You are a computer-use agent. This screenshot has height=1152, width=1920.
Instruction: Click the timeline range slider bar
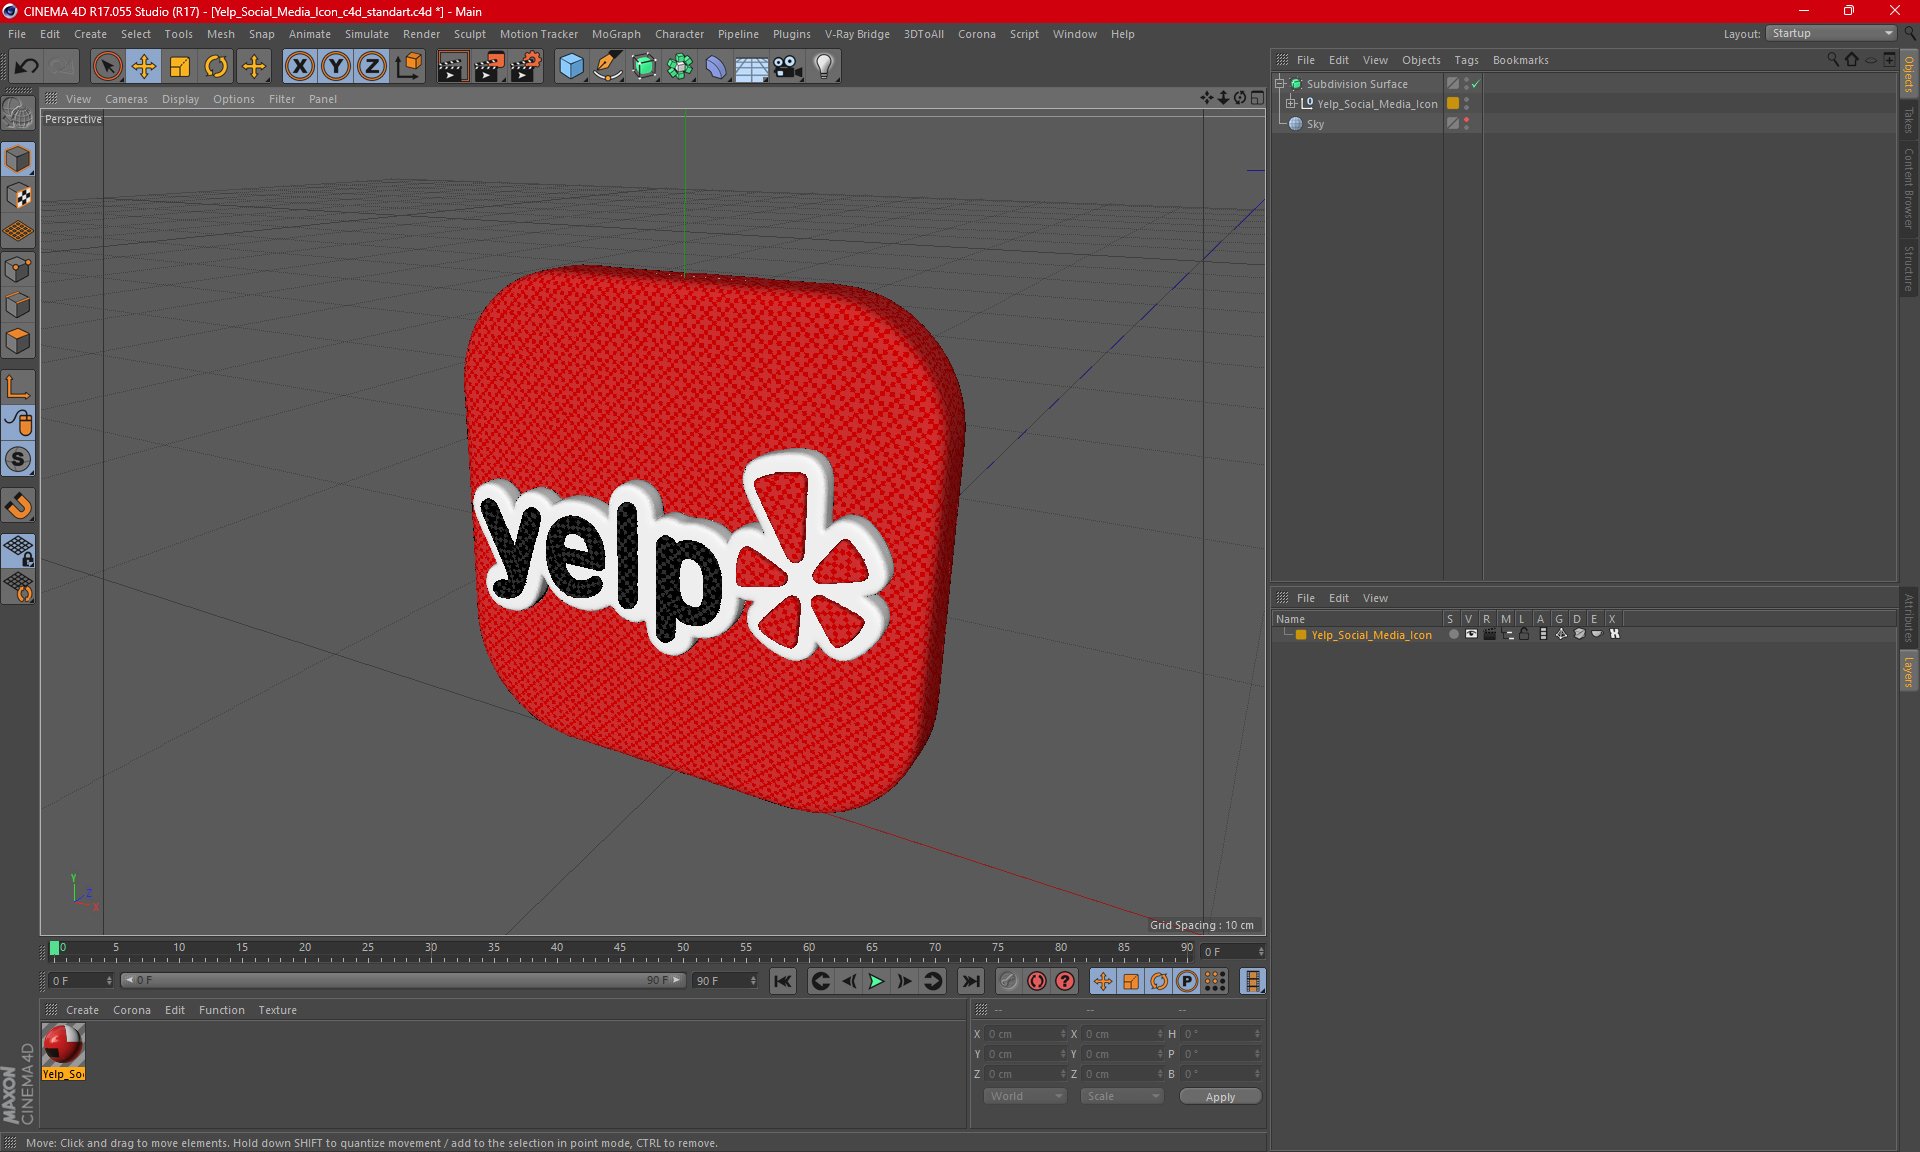403,980
